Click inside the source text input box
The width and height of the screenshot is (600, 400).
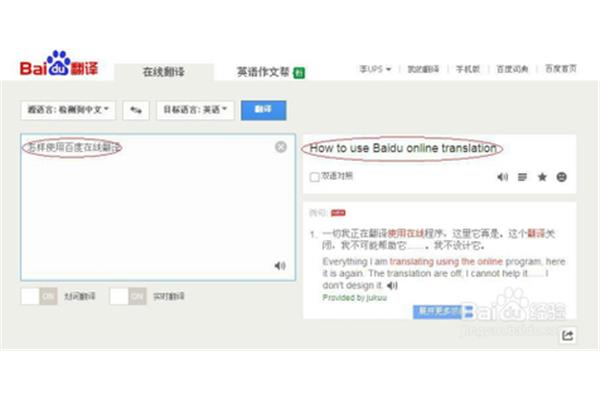coord(158,207)
